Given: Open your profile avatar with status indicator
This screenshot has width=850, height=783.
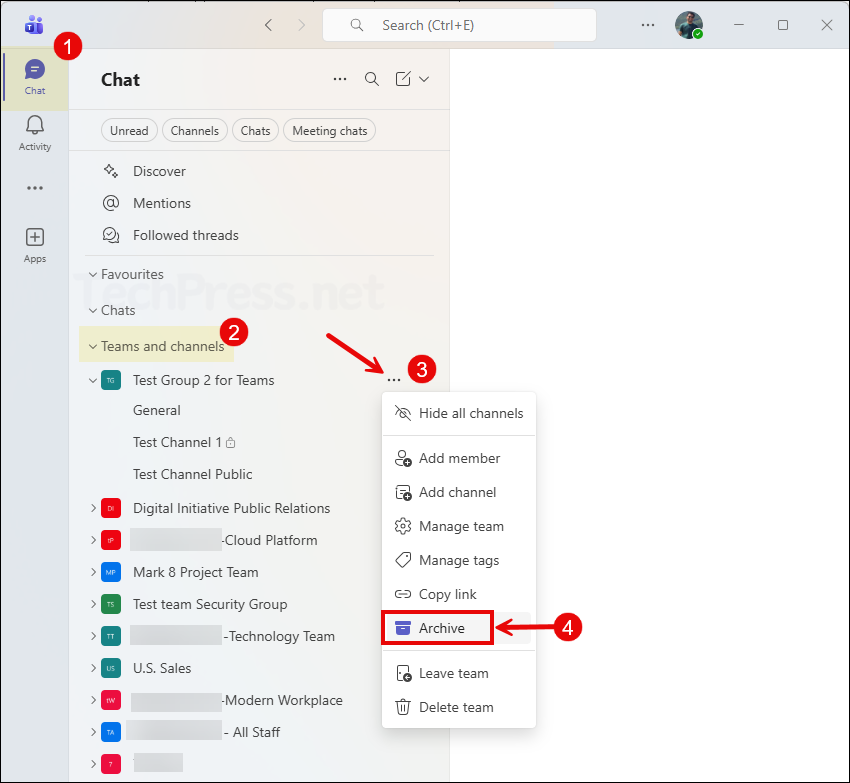Looking at the screenshot, I should coord(689,25).
